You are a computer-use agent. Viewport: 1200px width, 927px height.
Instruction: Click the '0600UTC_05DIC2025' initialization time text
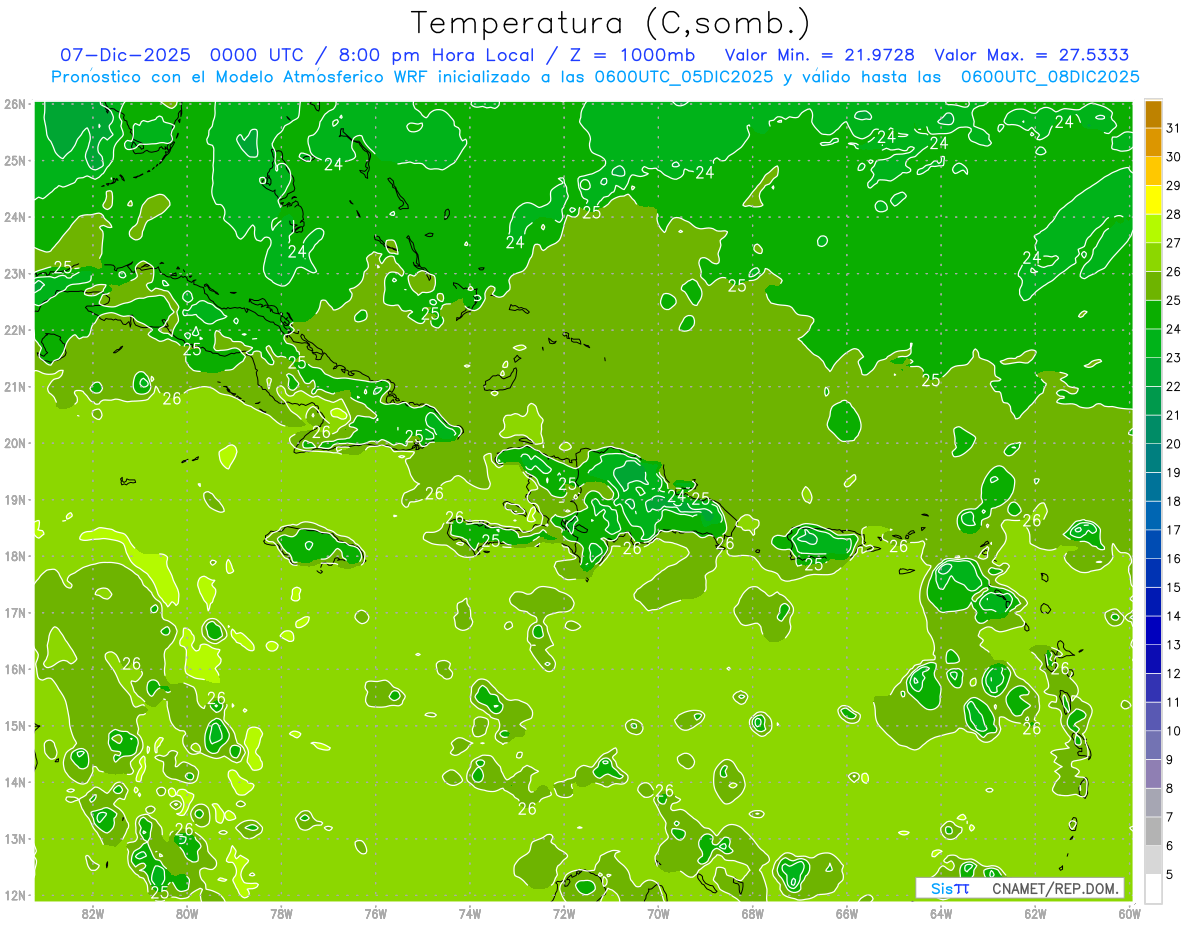(684, 77)
